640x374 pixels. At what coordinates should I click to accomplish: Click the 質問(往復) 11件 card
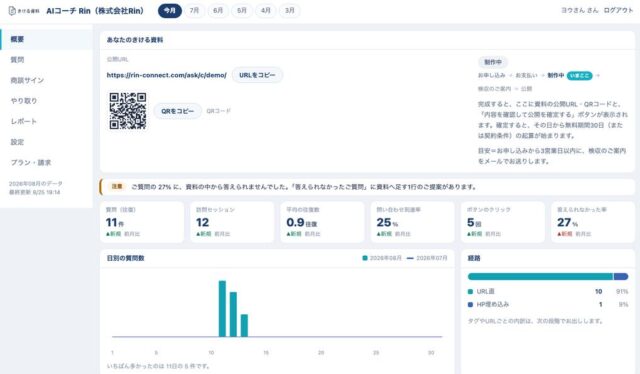coord(142,222)
